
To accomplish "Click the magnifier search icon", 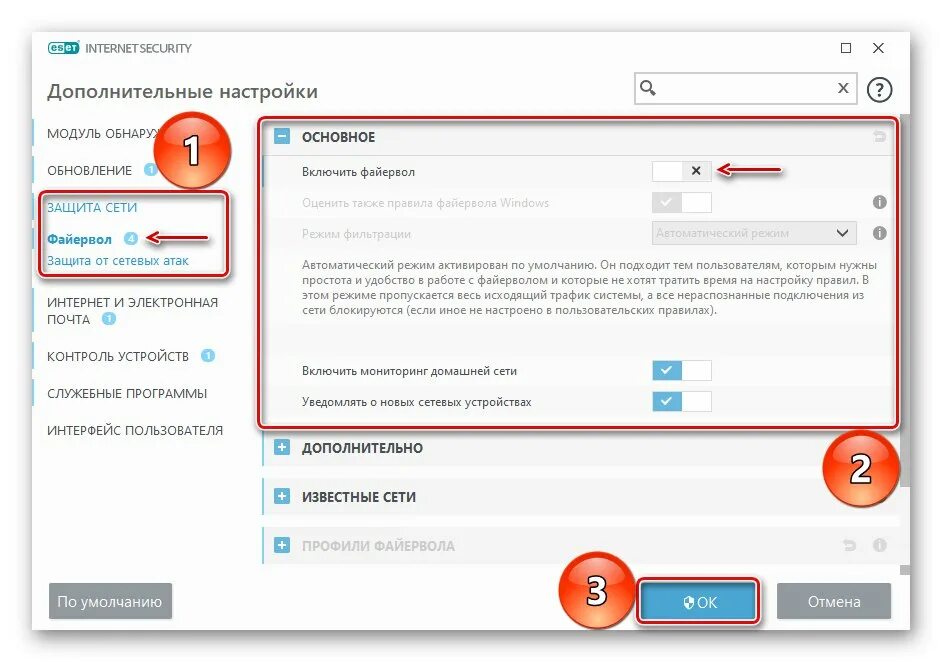I will tap(648, 88).
